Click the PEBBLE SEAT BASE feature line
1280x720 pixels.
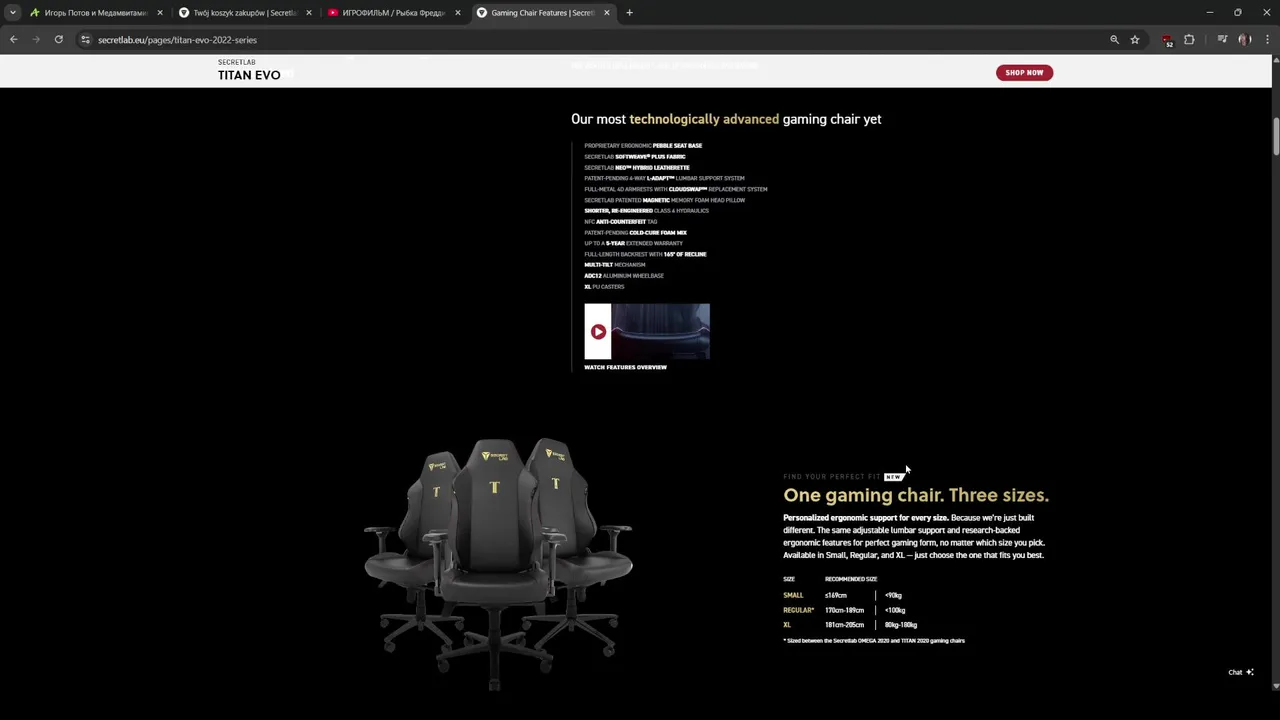click(x=643, y=146)
